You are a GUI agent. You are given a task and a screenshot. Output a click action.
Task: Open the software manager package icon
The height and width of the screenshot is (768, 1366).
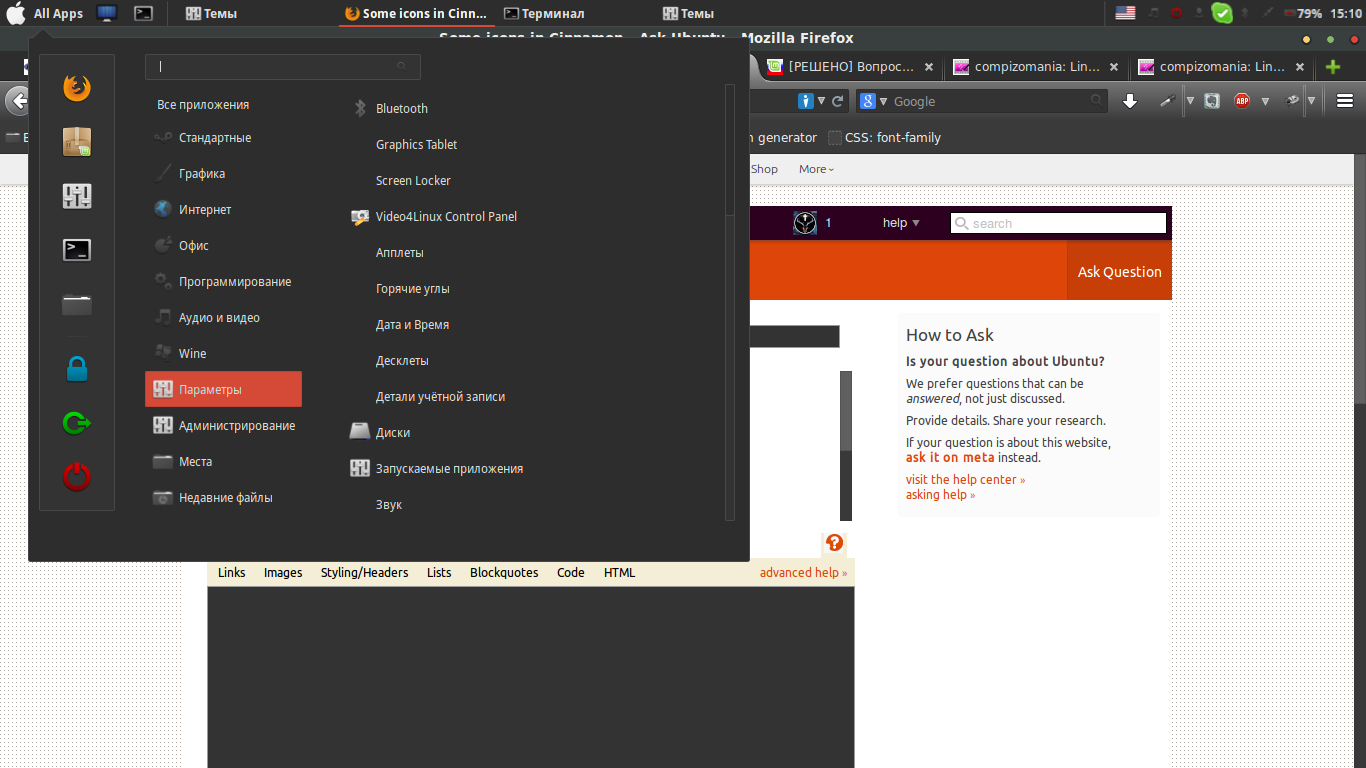77,141
